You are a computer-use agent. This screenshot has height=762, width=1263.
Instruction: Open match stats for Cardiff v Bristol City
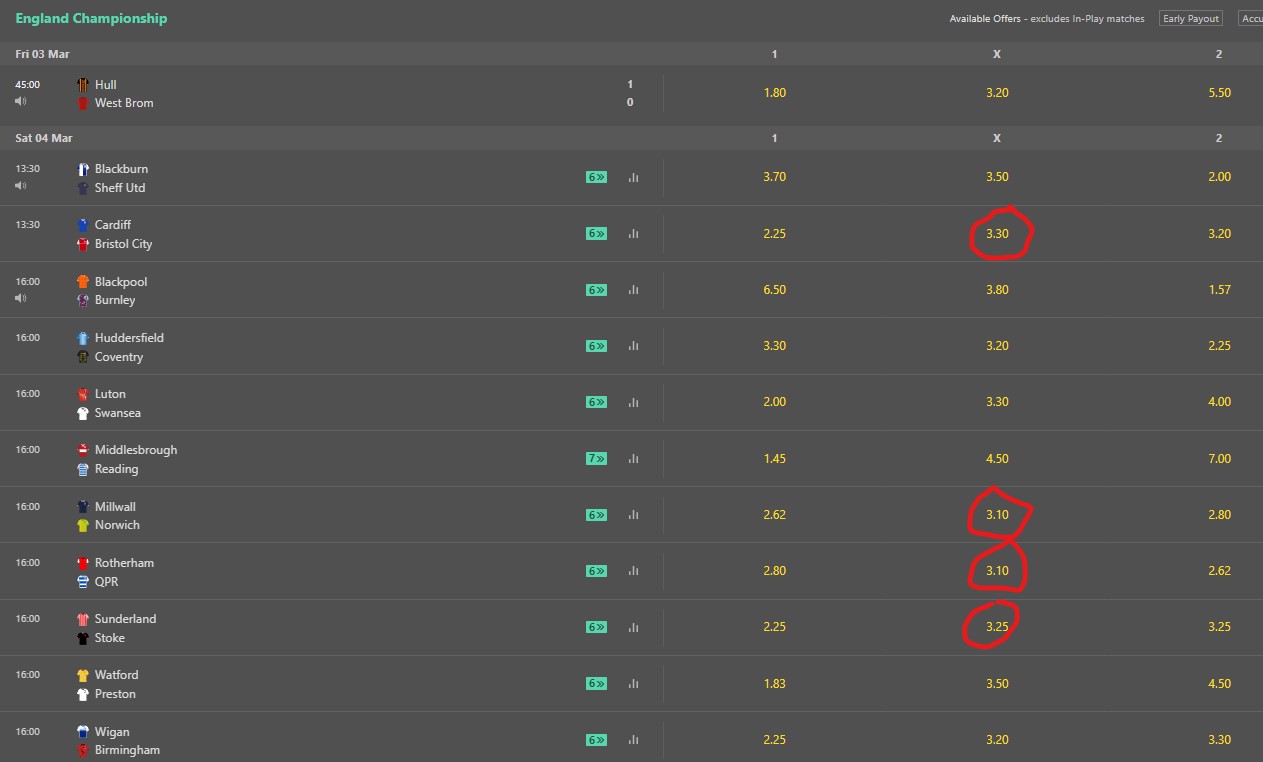[x=633, y=234]
